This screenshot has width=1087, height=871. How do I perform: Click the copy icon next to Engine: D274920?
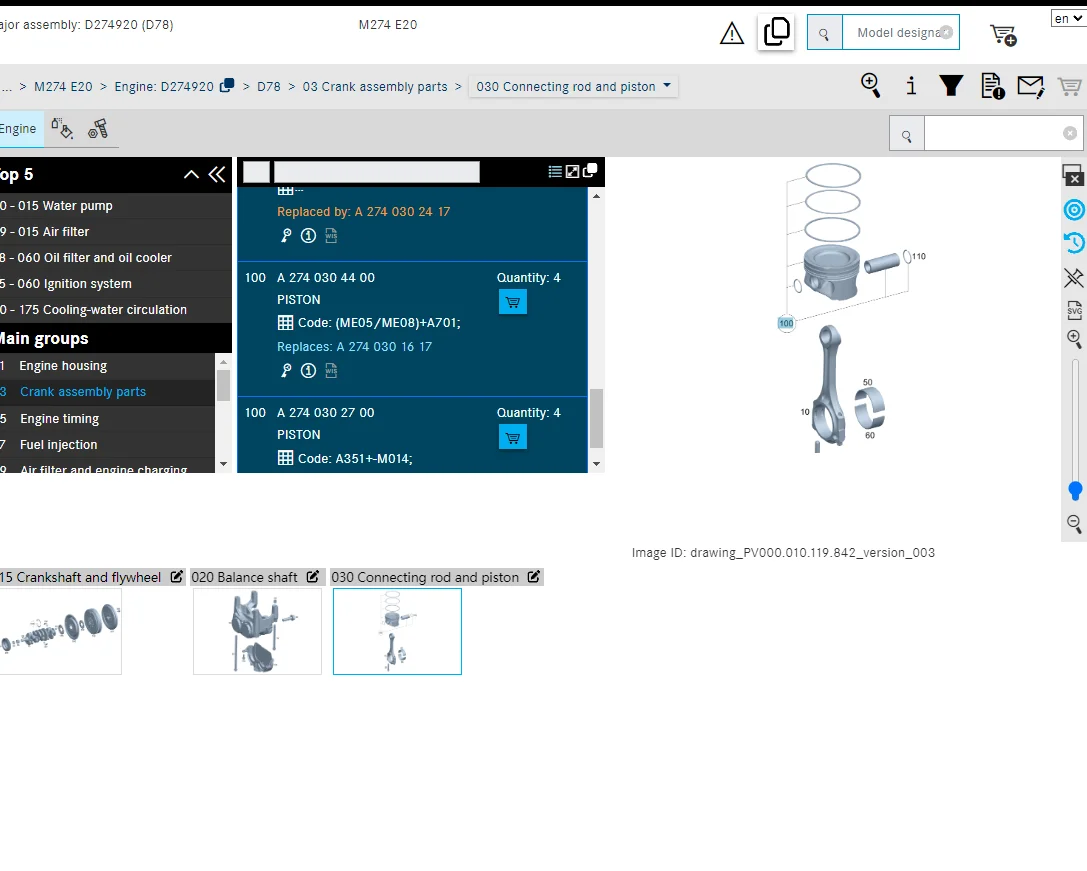tap(227, 85)
